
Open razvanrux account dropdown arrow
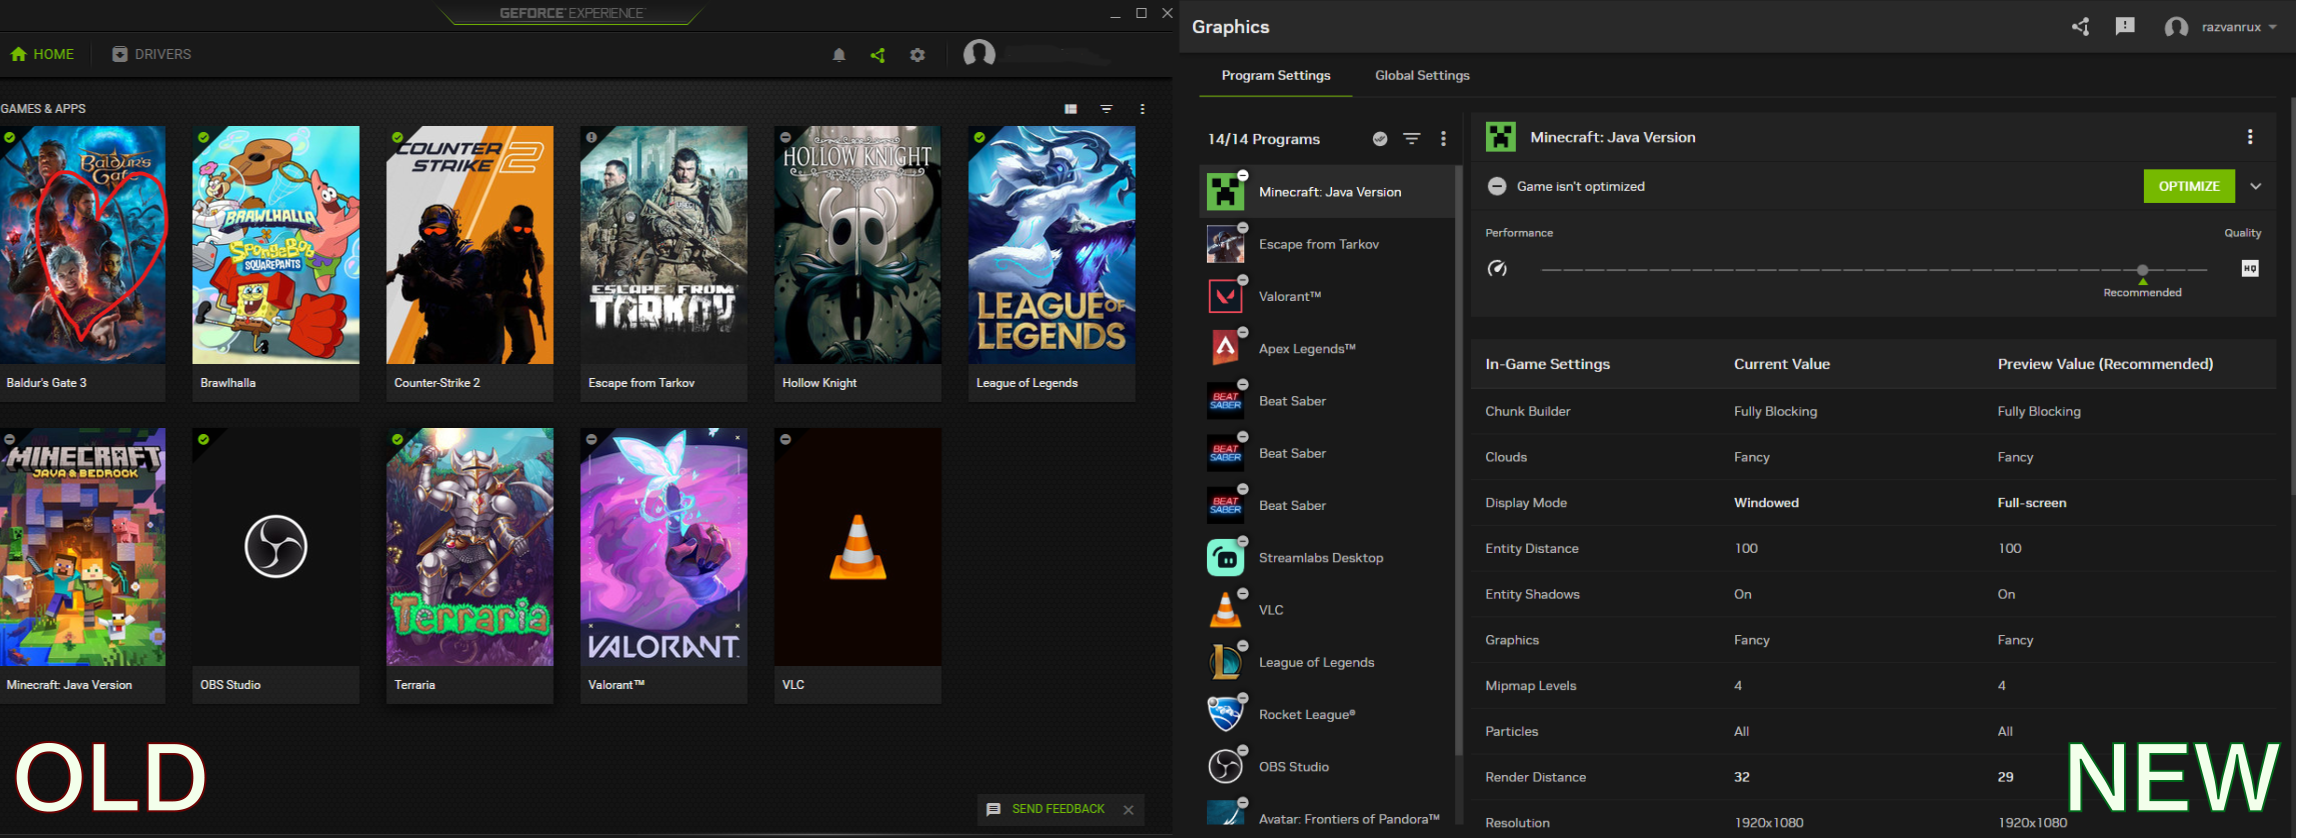2273,27
